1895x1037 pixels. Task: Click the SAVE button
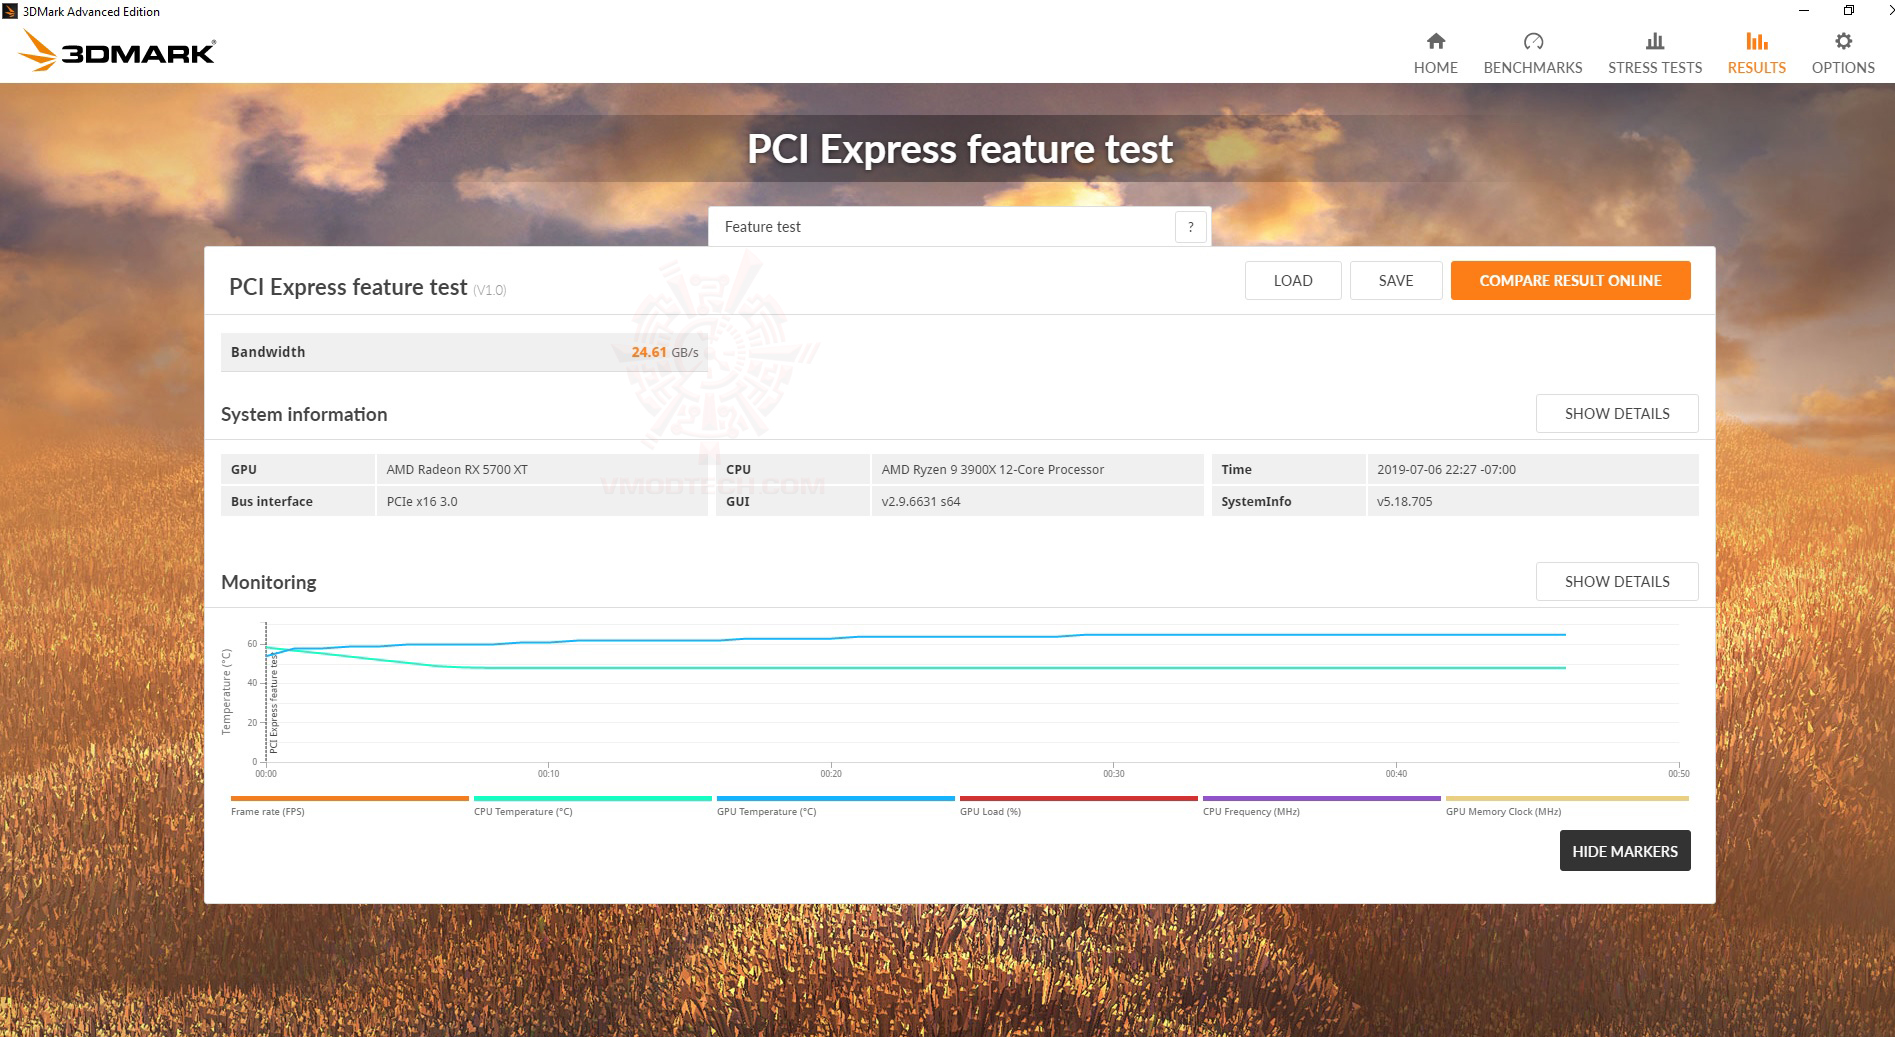[x=1396, y=281]
